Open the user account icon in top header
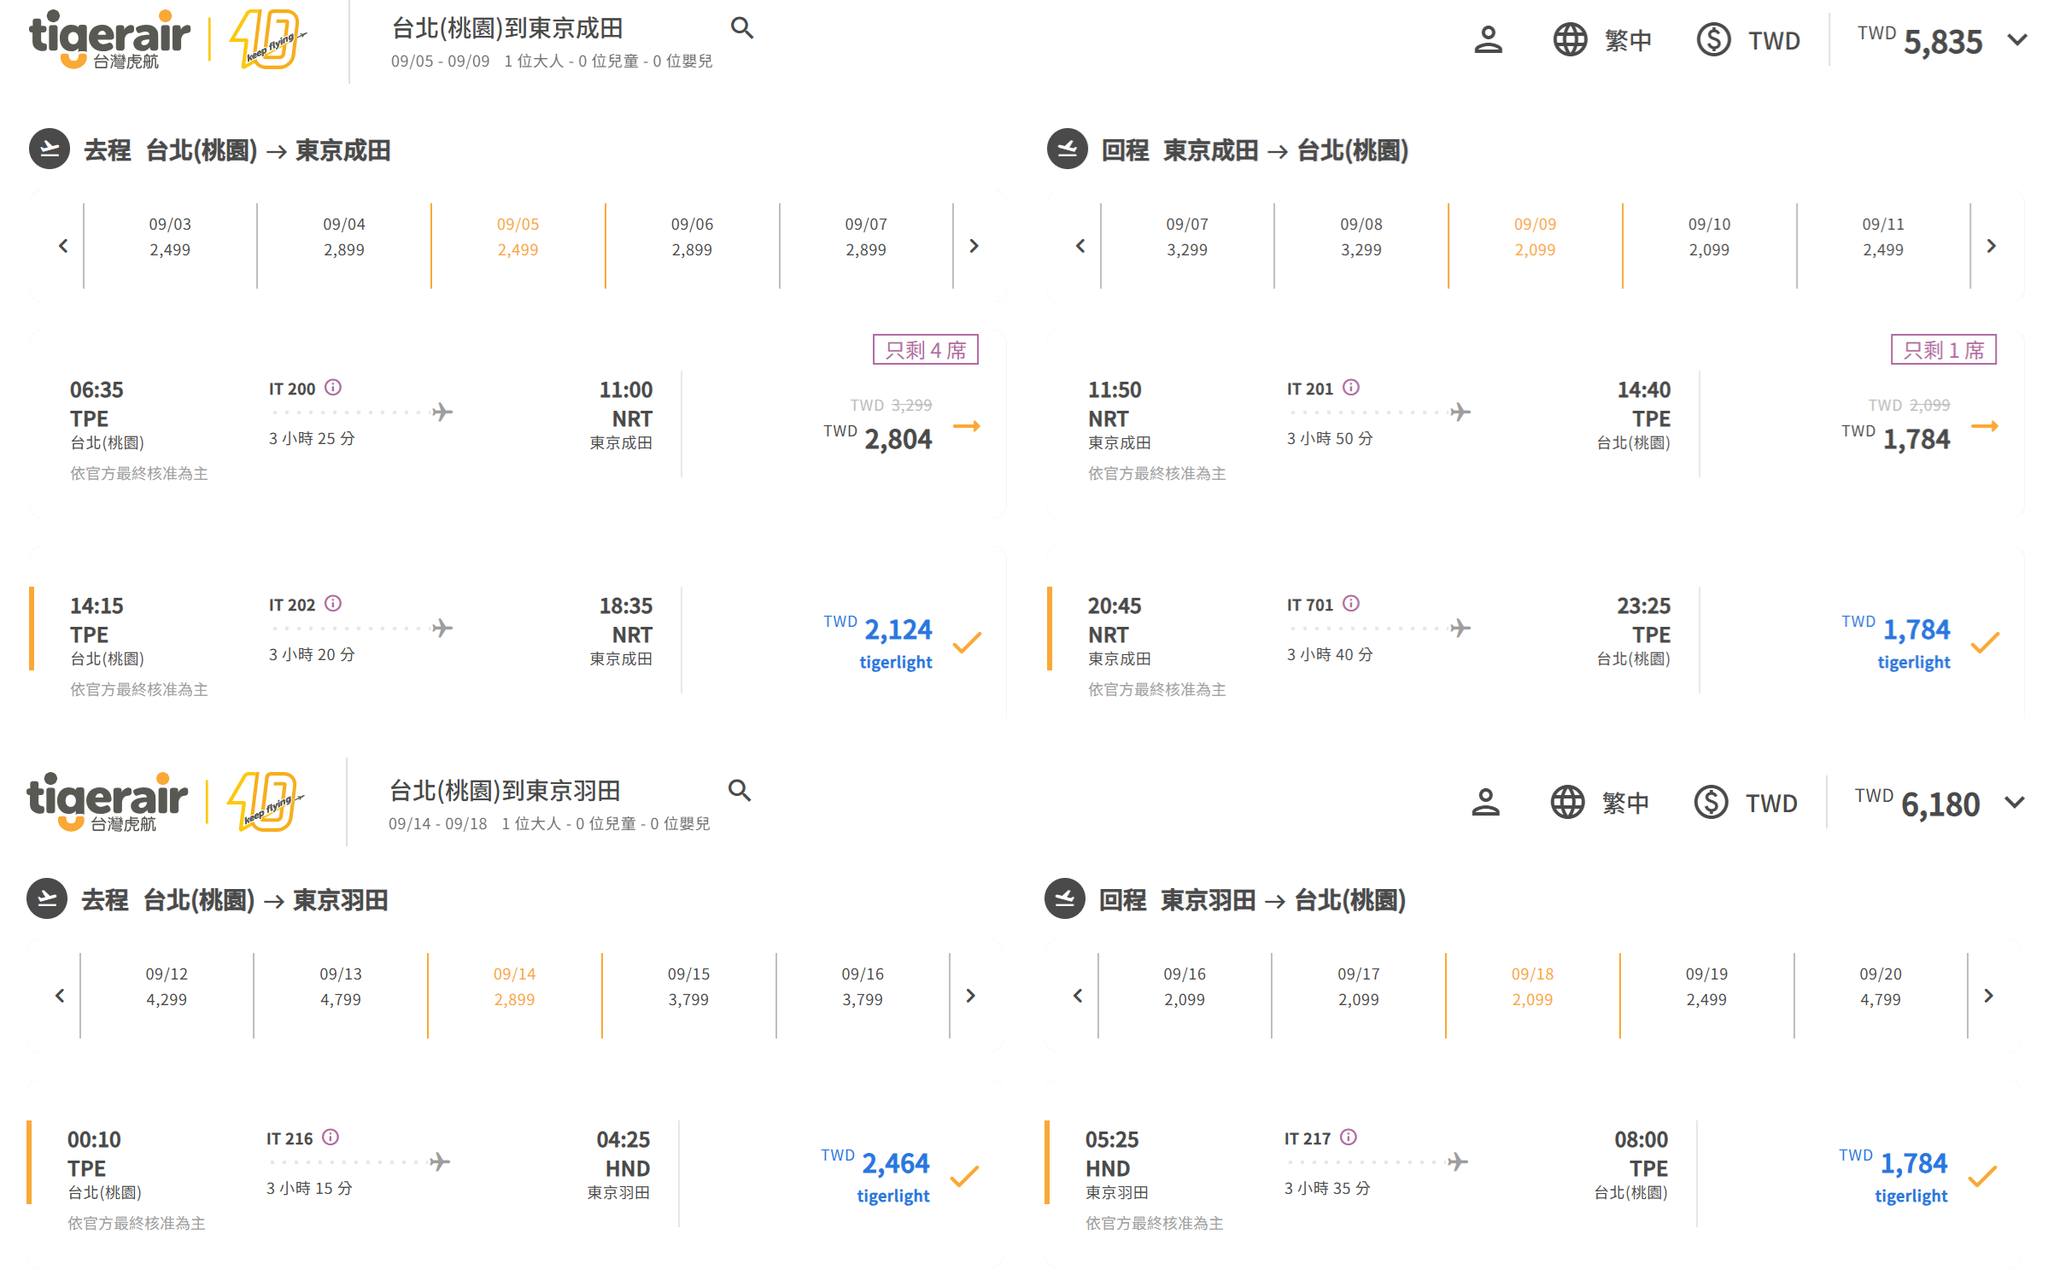Screen dimensions: 2048x1281 point(1488,40)
